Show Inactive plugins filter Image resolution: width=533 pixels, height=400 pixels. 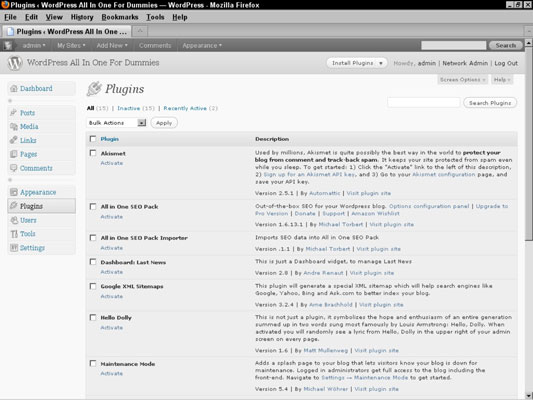(x=128, y=108)
